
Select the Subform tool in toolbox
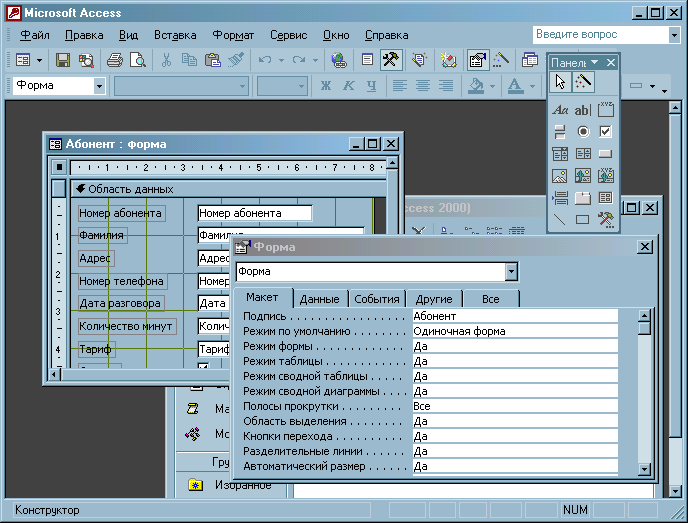click(x=606, y=197)
